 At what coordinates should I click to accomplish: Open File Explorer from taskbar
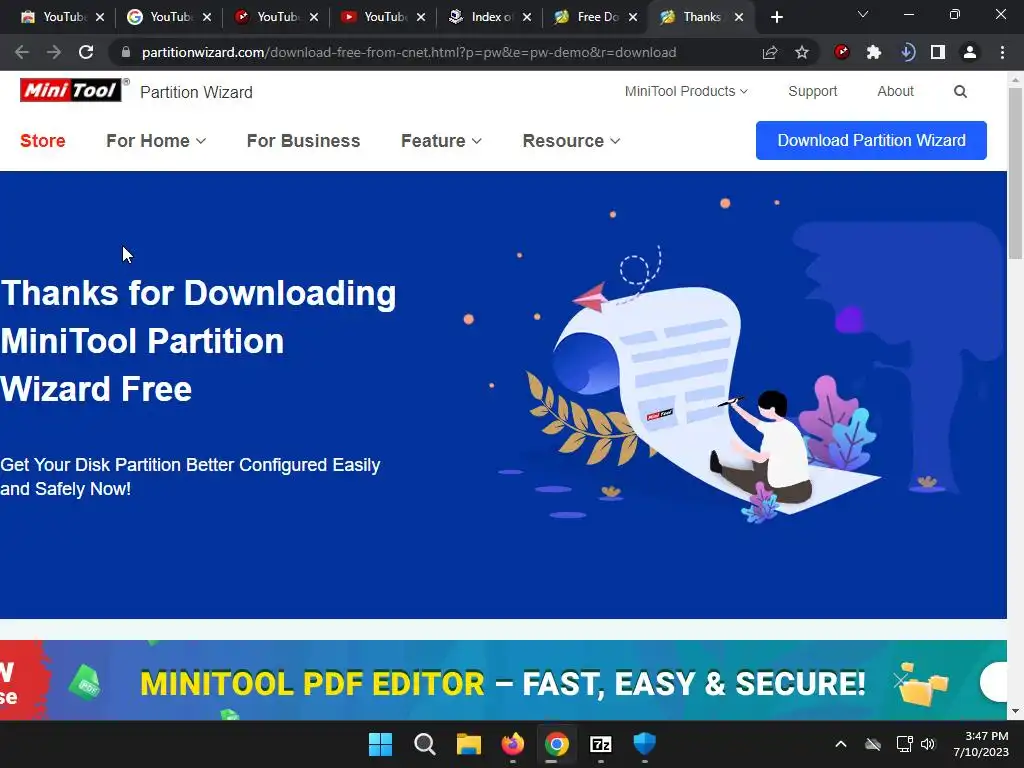(x=468, y=744)
